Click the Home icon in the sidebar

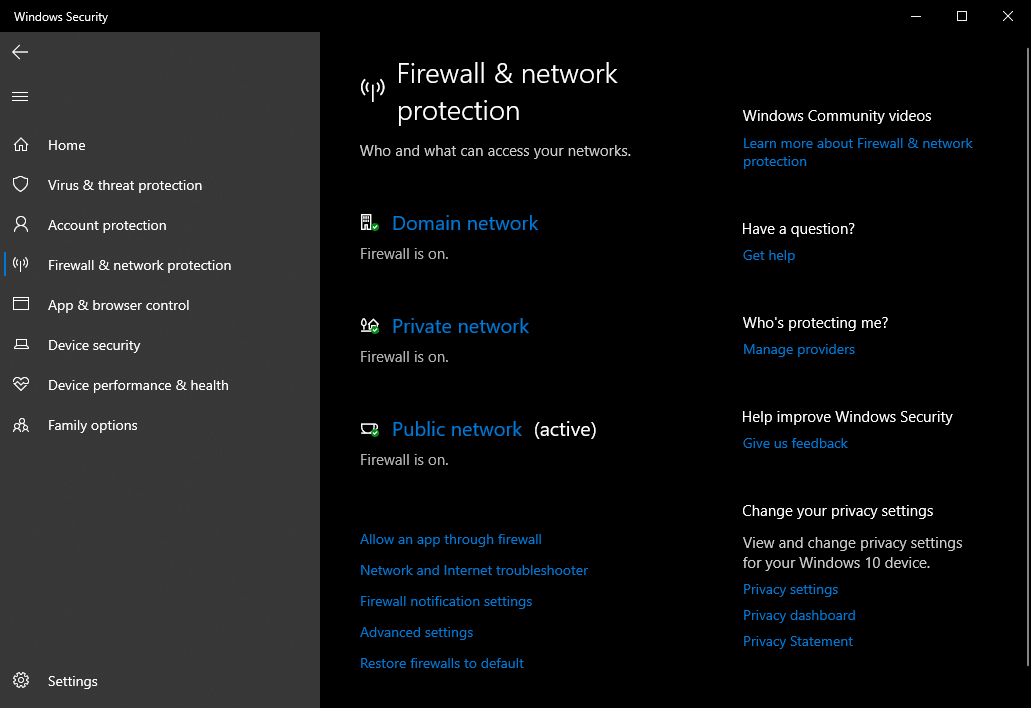tap(20, 145)
